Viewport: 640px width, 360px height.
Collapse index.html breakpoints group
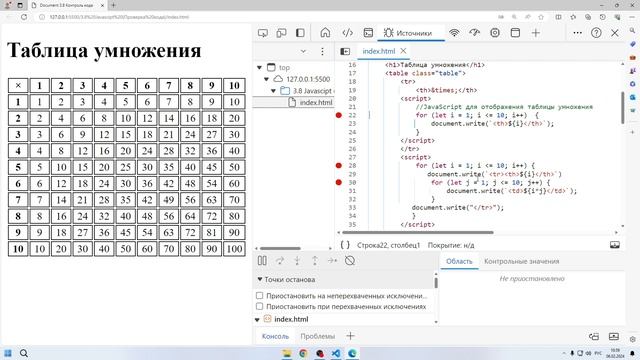point(257,320)
